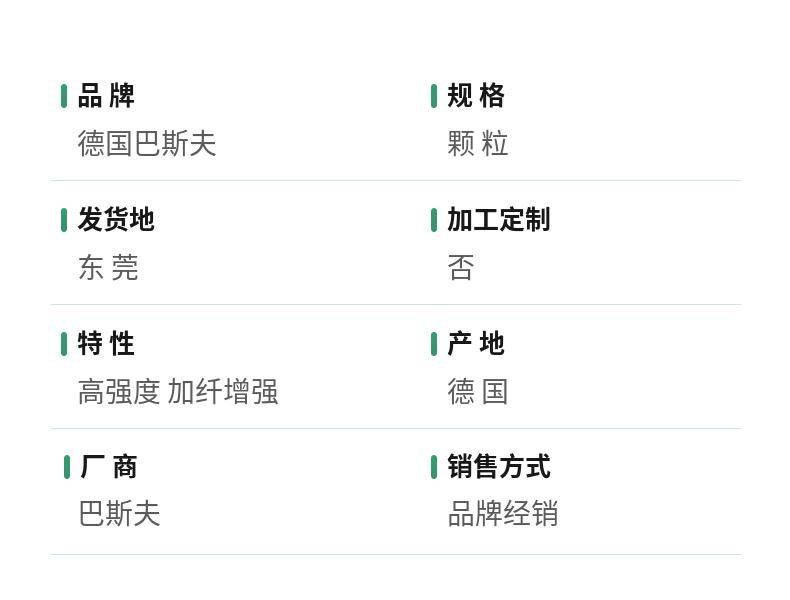Select the 东莞 shipping origin value

(x=108, y=268)
